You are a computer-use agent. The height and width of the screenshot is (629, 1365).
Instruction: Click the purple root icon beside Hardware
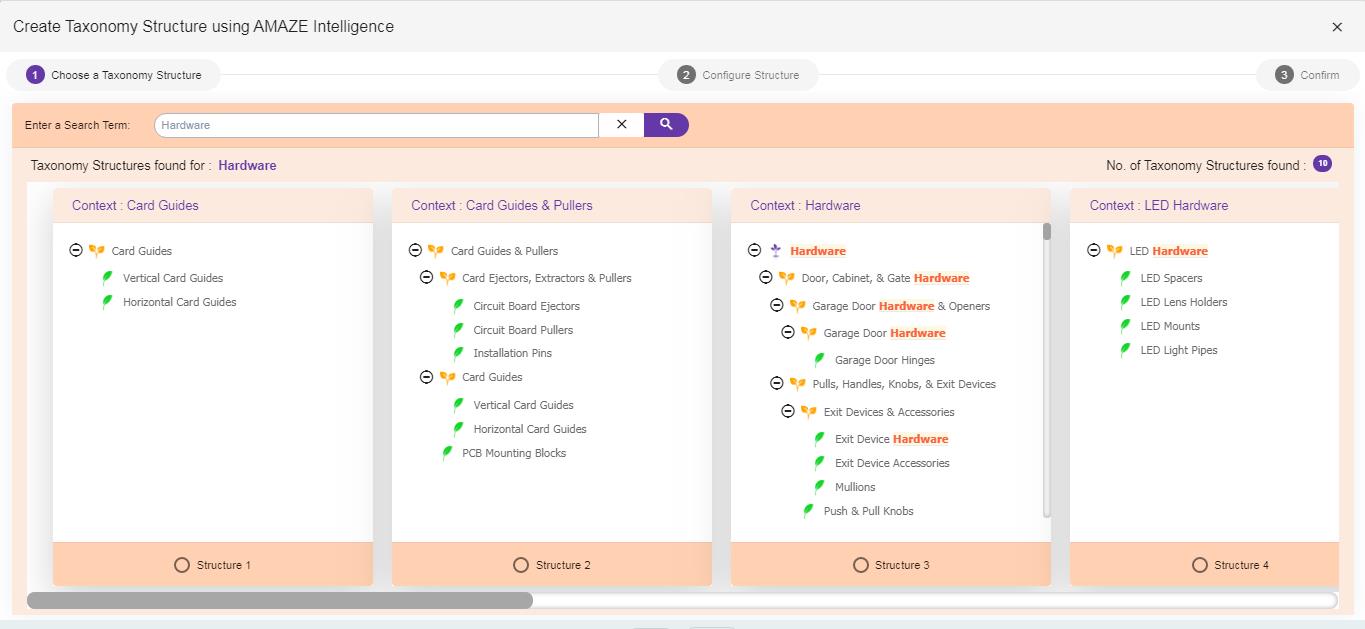(775, 251)
